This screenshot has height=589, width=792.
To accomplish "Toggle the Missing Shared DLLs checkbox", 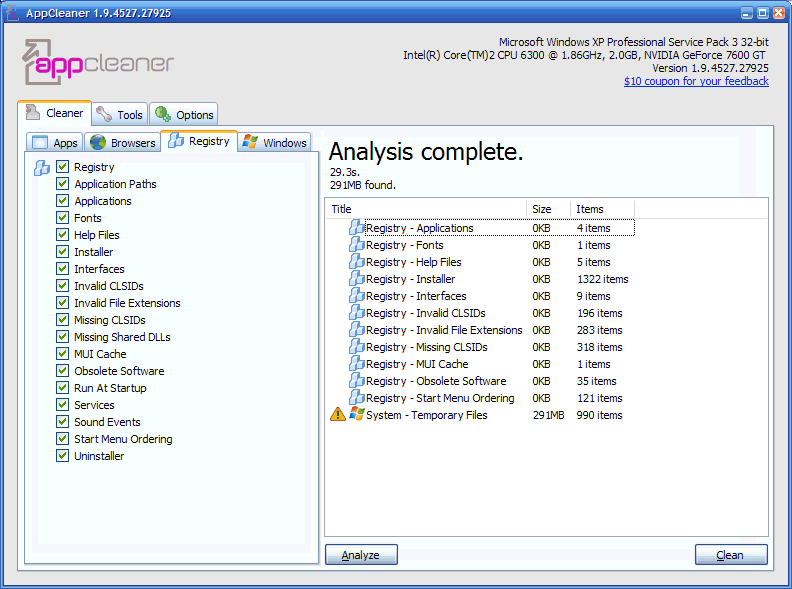I will (63, 337).
